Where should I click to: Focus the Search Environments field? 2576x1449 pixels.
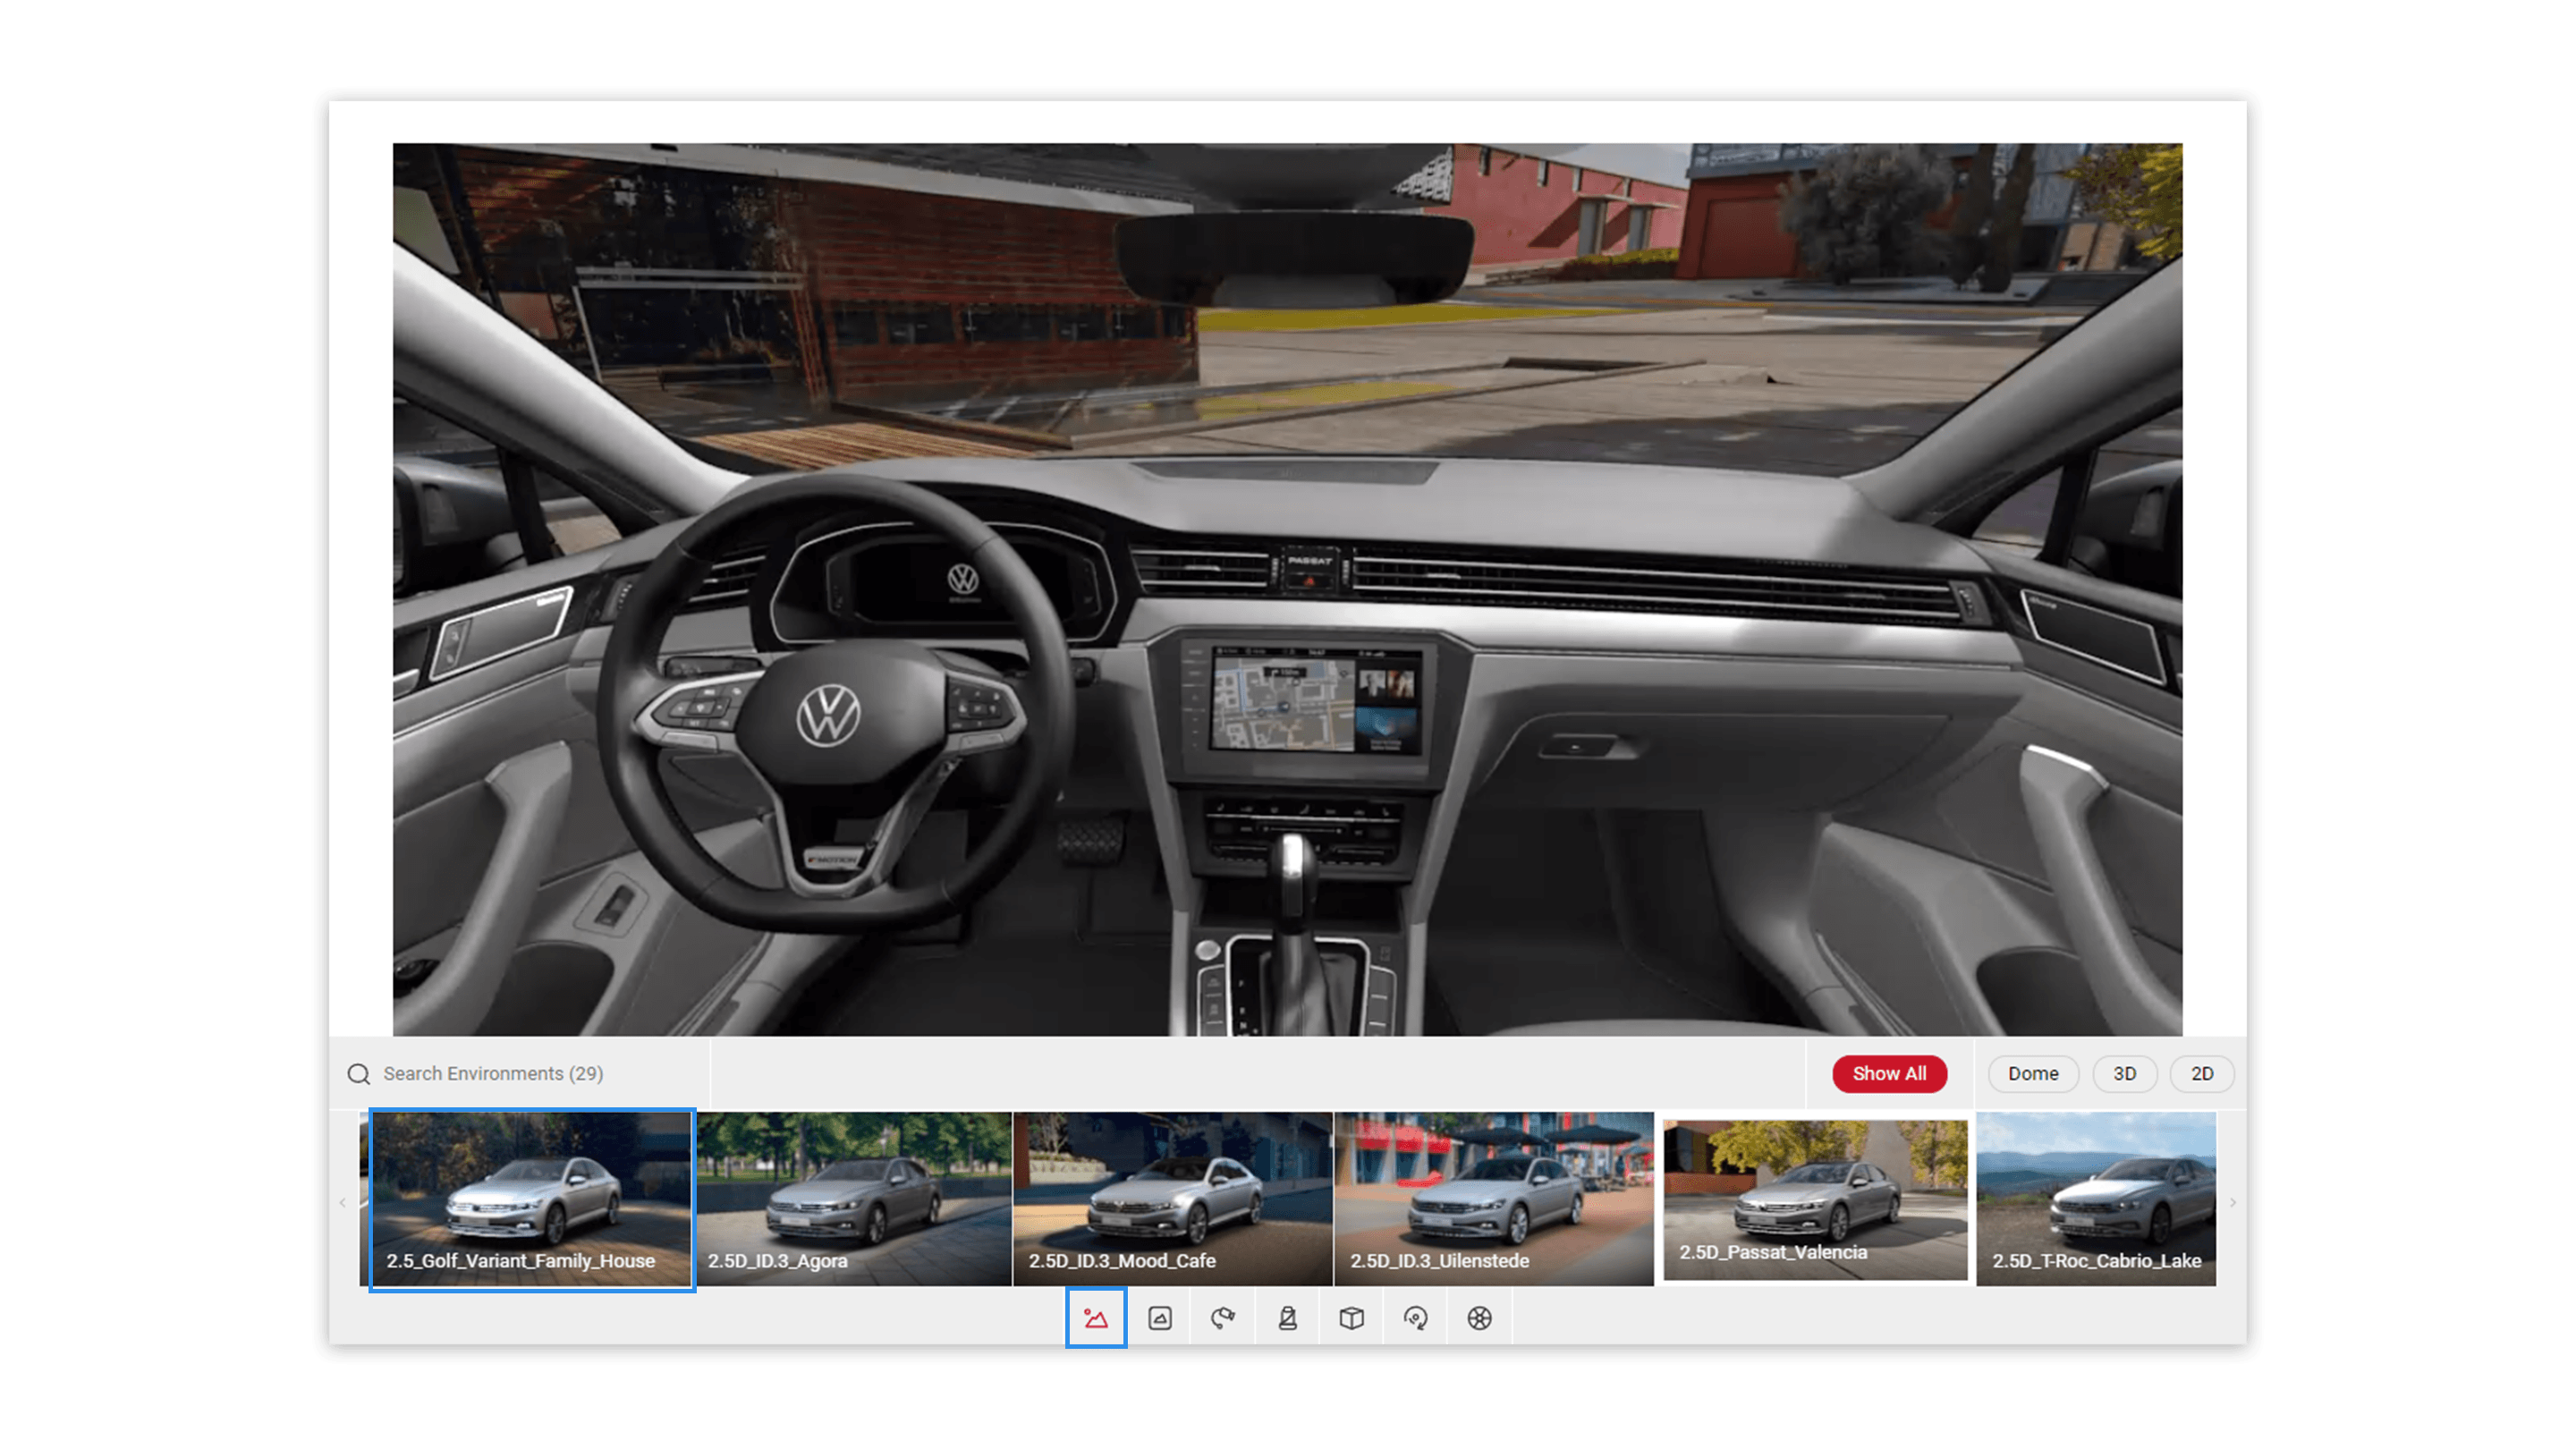520,1073
